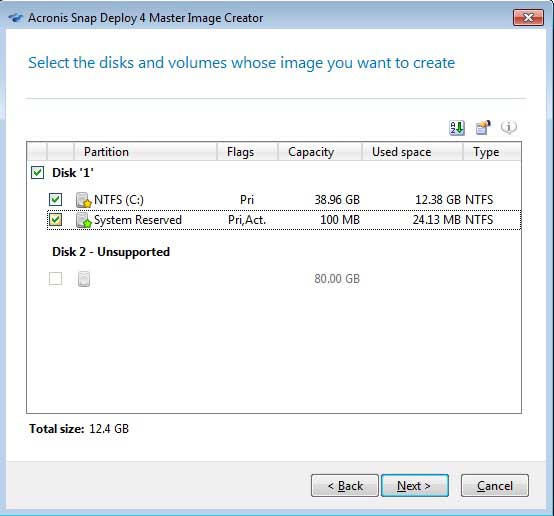Click the Pri,Act. flags cell
The width and height of the screenshot is (554, 516).
247,220
